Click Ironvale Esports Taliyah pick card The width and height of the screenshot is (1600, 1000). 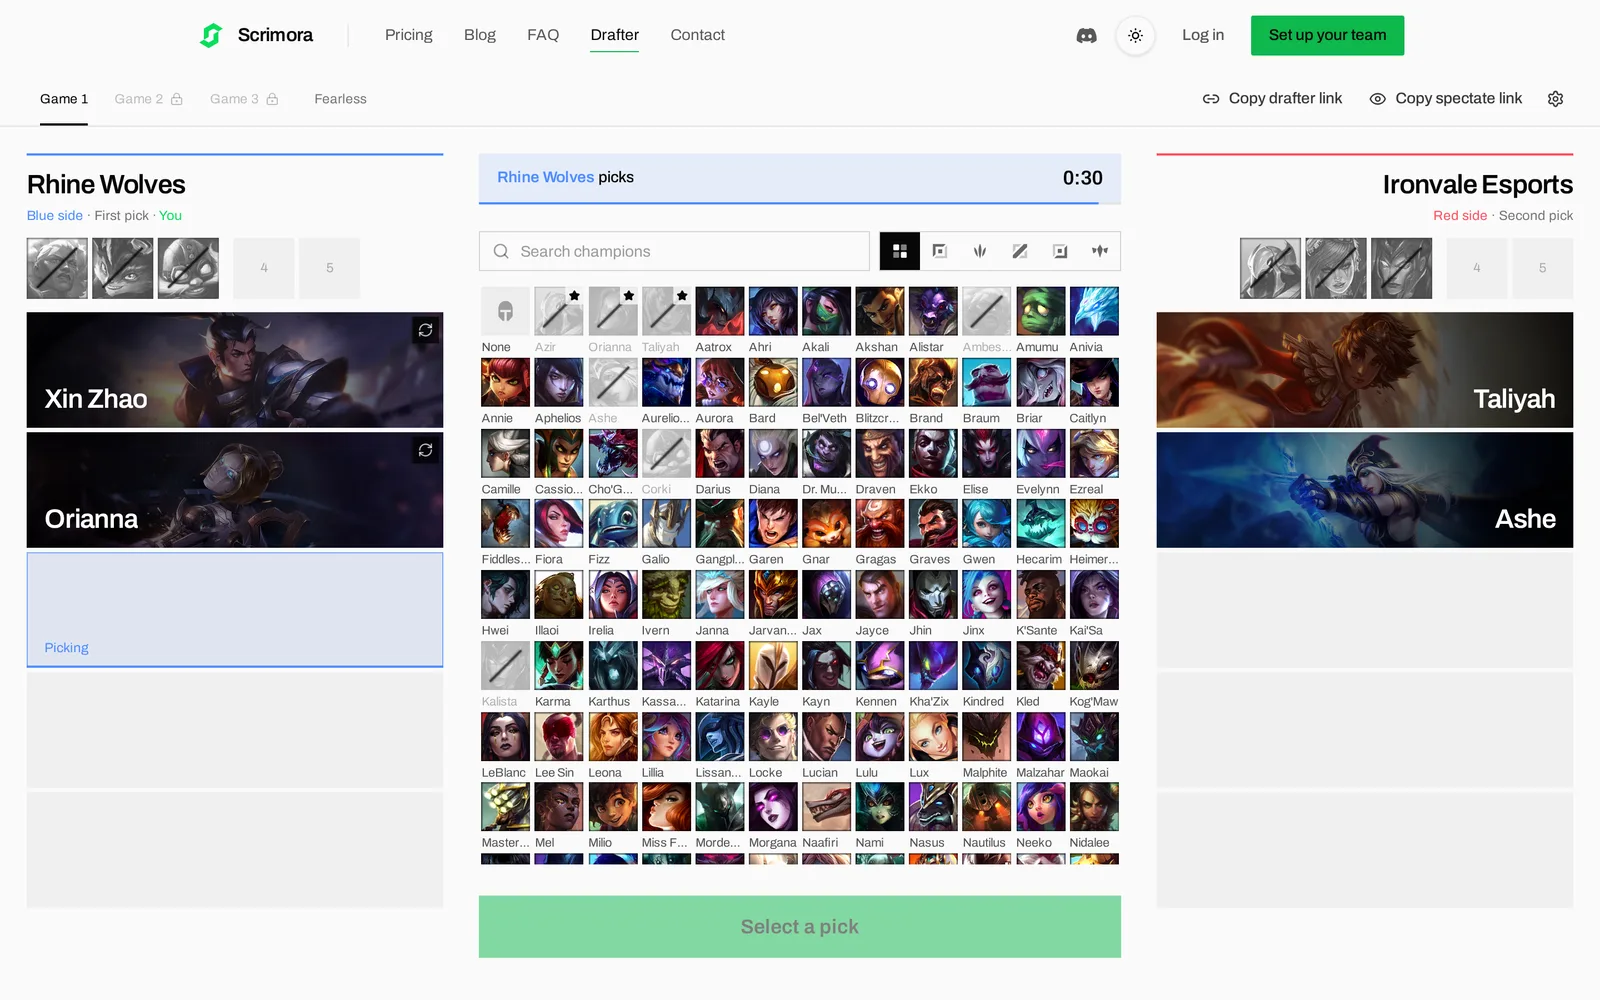point(1365,370)
